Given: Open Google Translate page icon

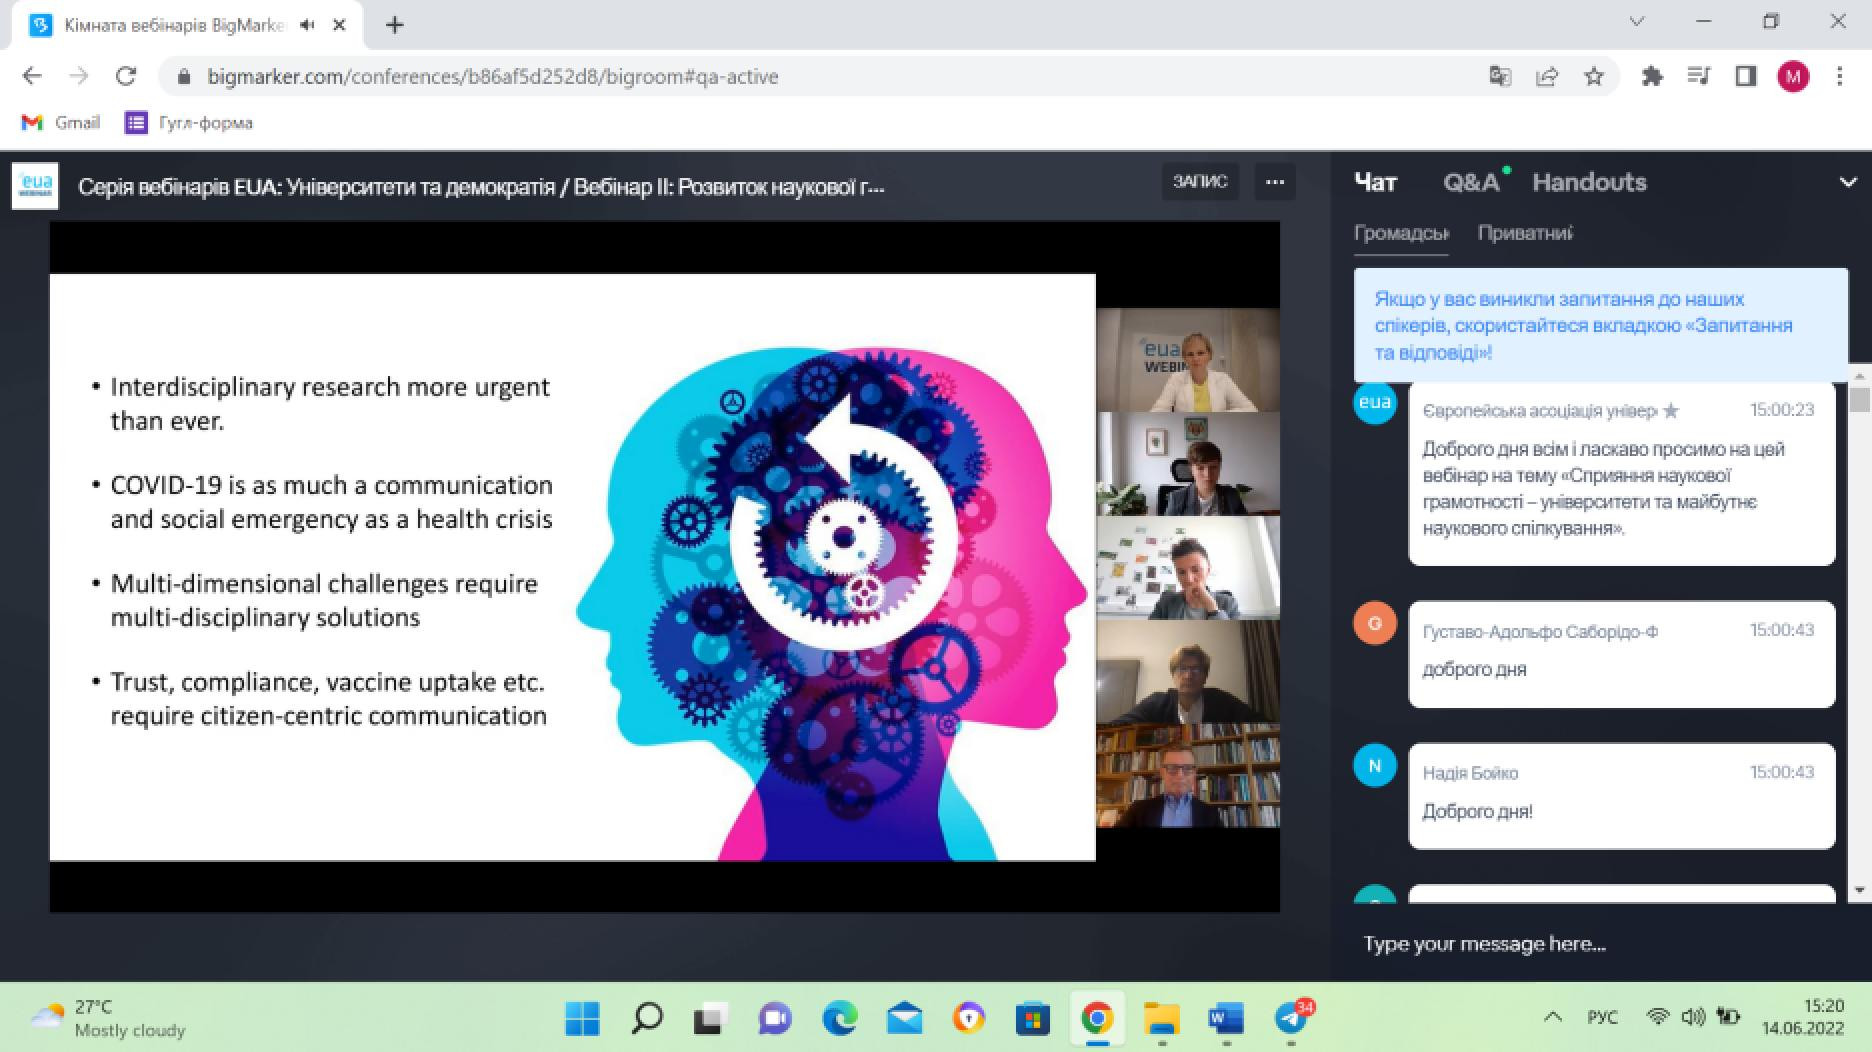Looking at the screenshot, I should (1500, 77).
